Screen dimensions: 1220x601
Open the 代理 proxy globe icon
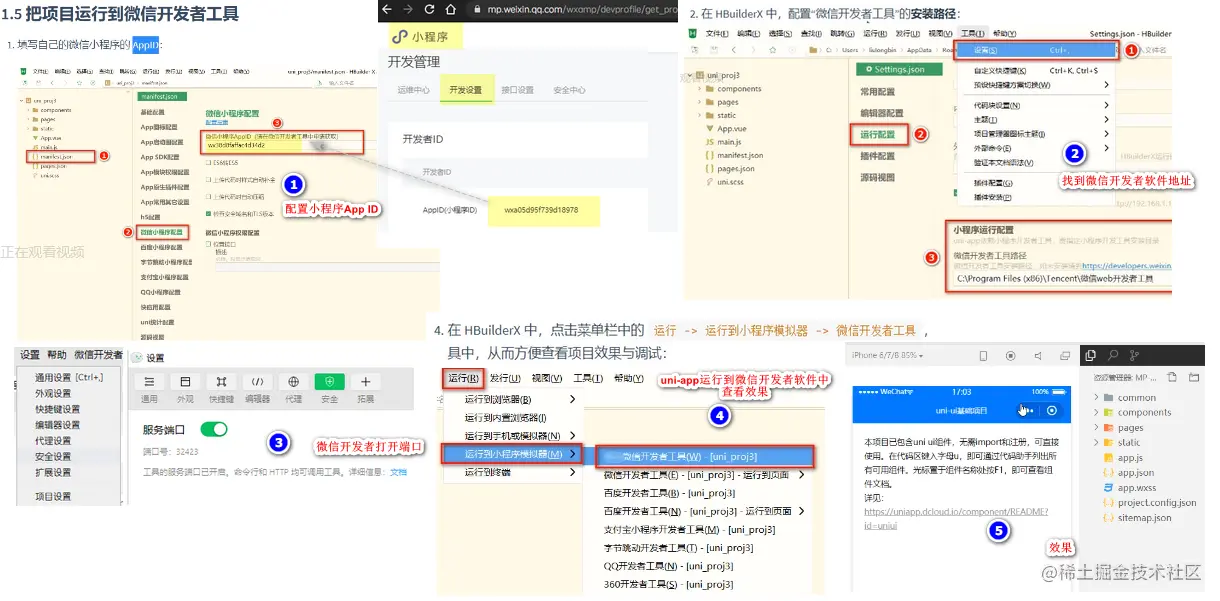tap(293, 382)
